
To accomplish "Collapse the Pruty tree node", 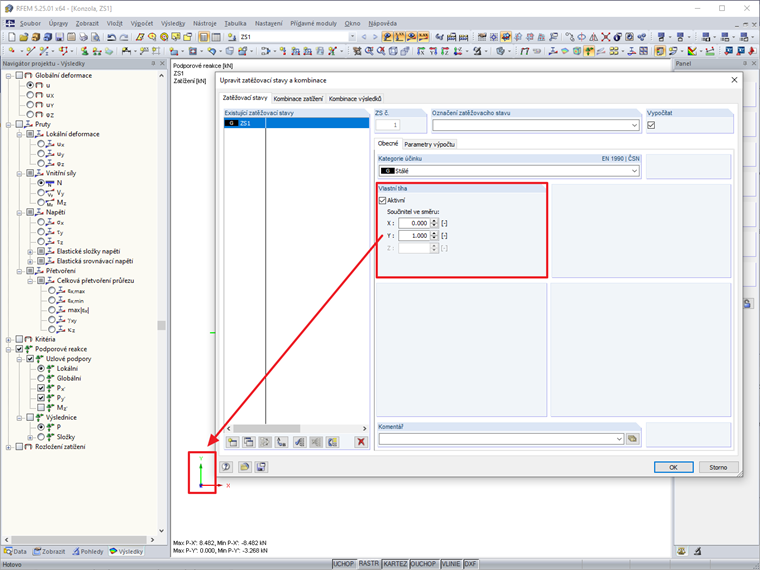I will tap(8, 124).
